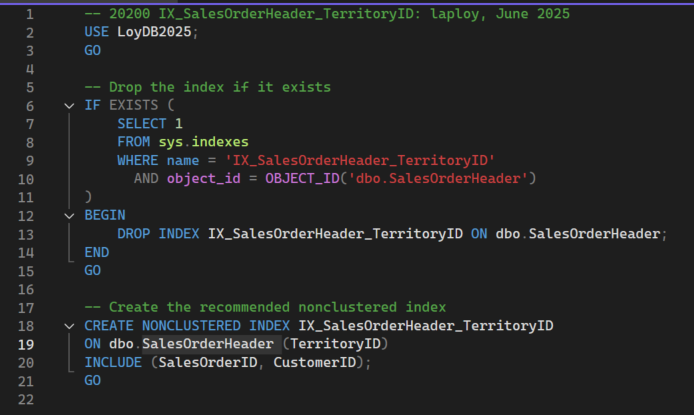Click the END keyword on line 14

point(97,252)
